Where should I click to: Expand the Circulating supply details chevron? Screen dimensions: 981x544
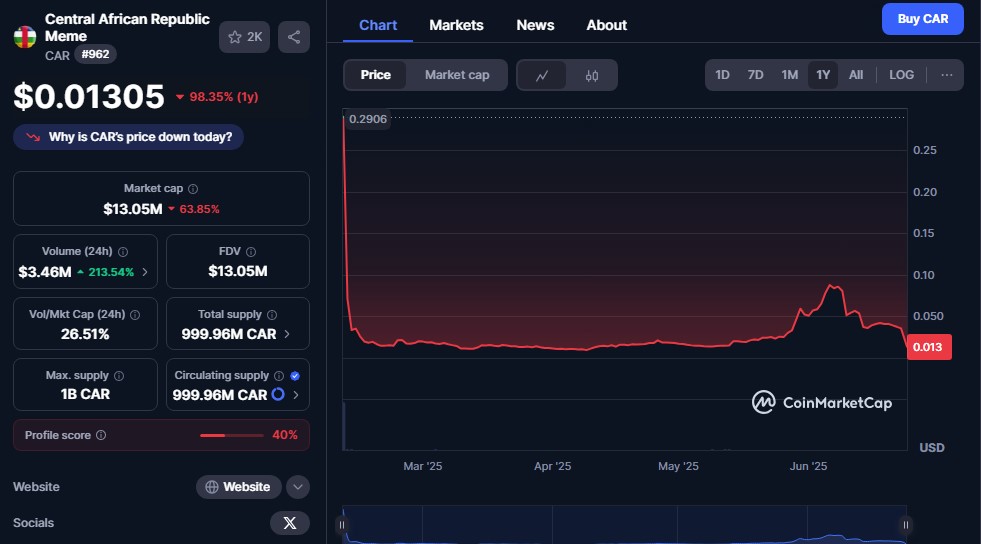(x=296, y=395)
